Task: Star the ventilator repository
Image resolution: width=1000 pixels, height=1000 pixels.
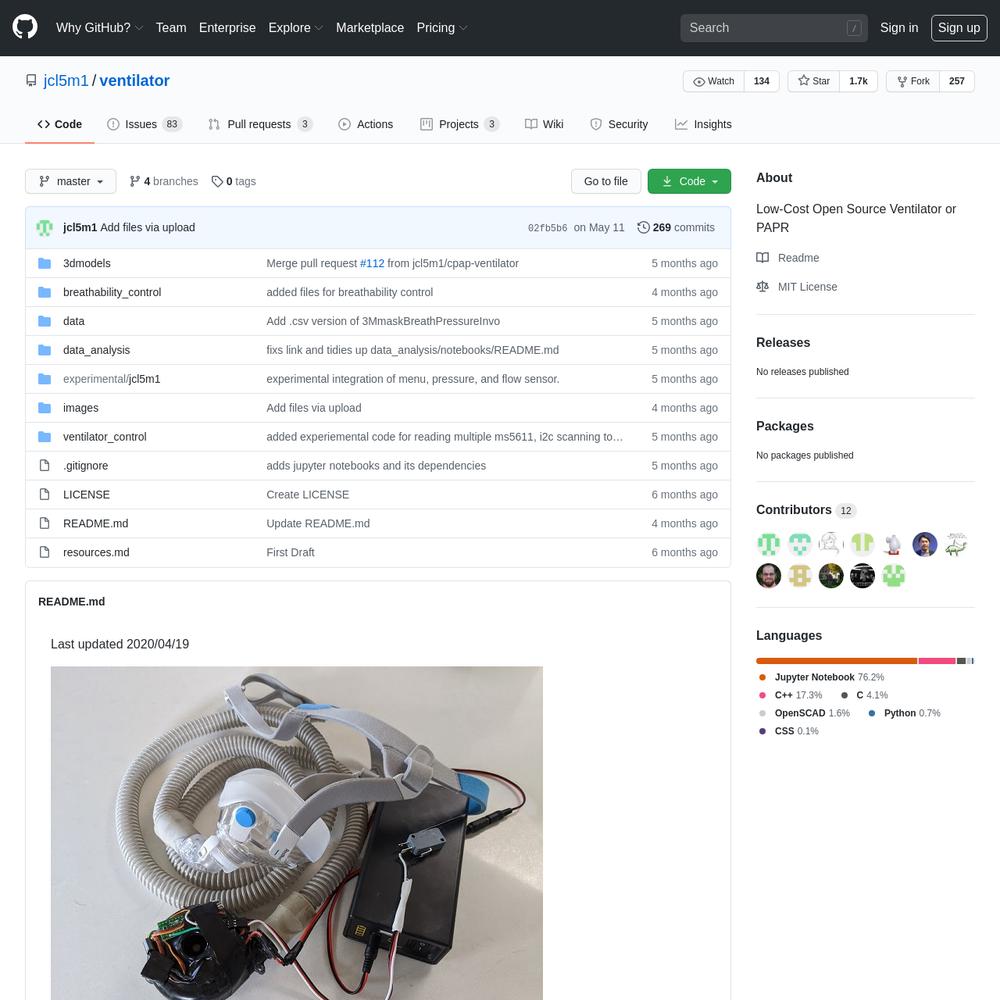Action: click(810, 81)
